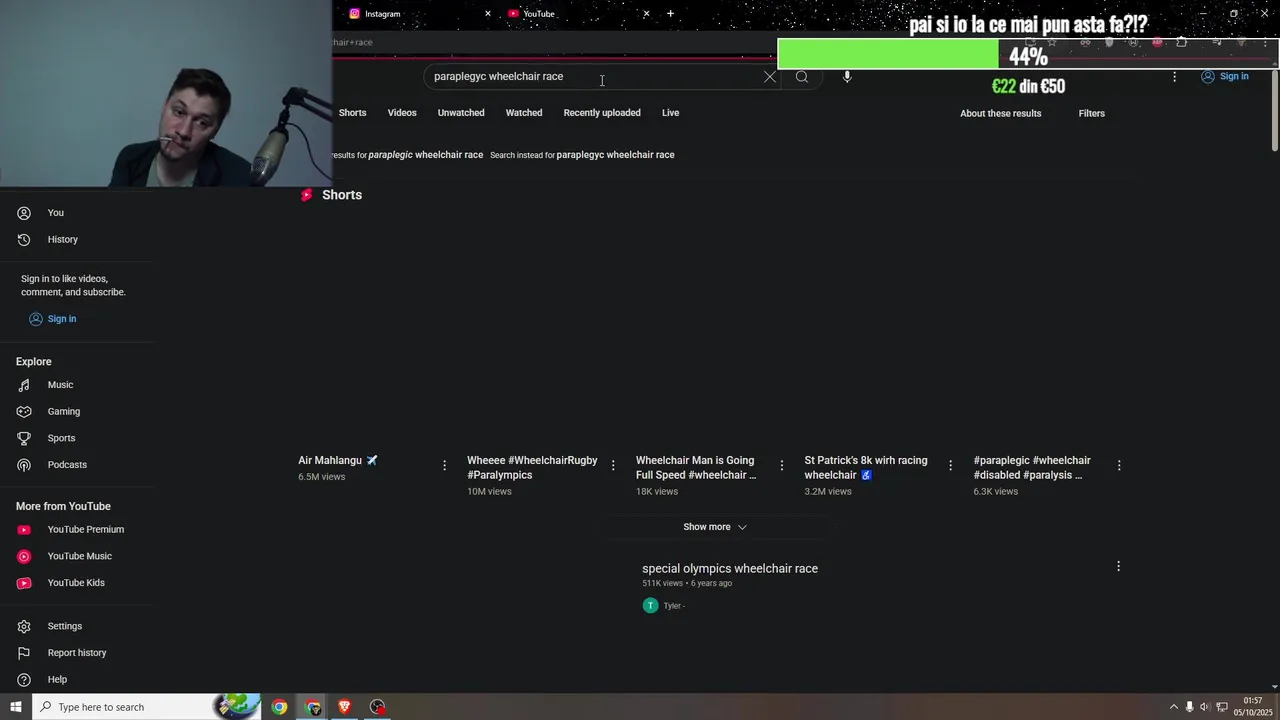Click the microphone tray icon
Screen dimensions: 1280x720
coord(1189,707)
